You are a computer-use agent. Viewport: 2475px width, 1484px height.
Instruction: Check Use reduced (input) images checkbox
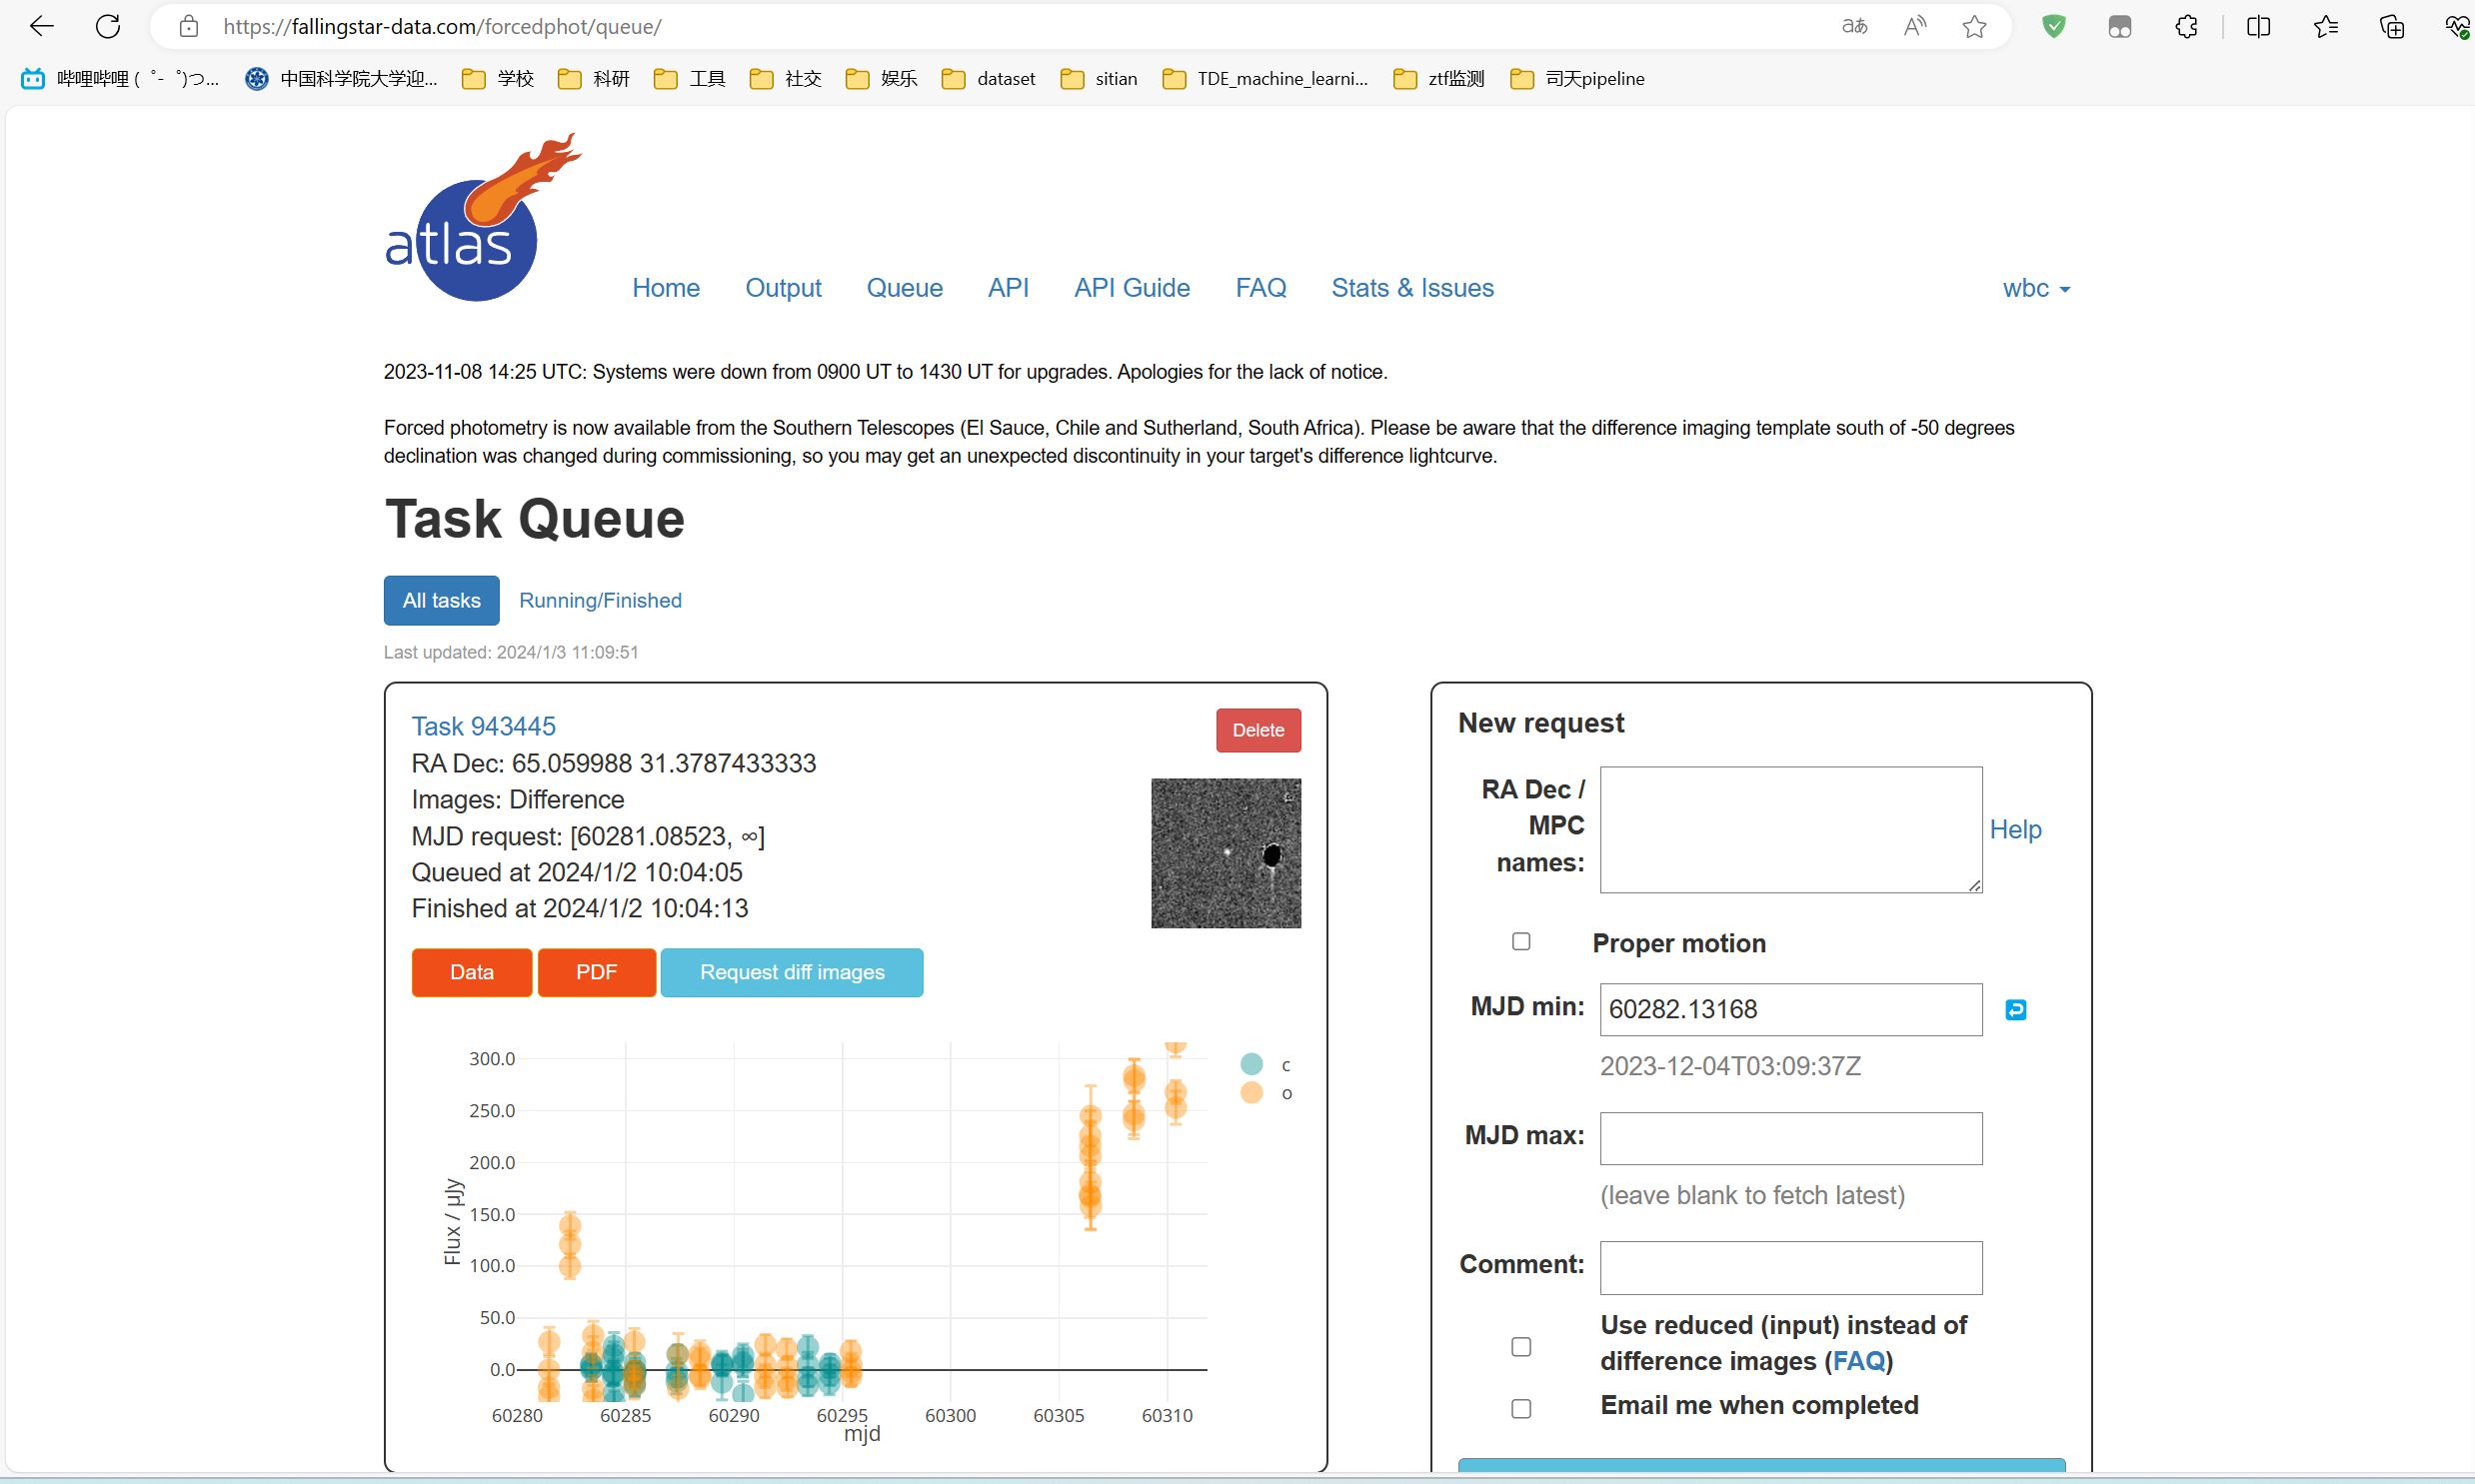[1521, 1347]
